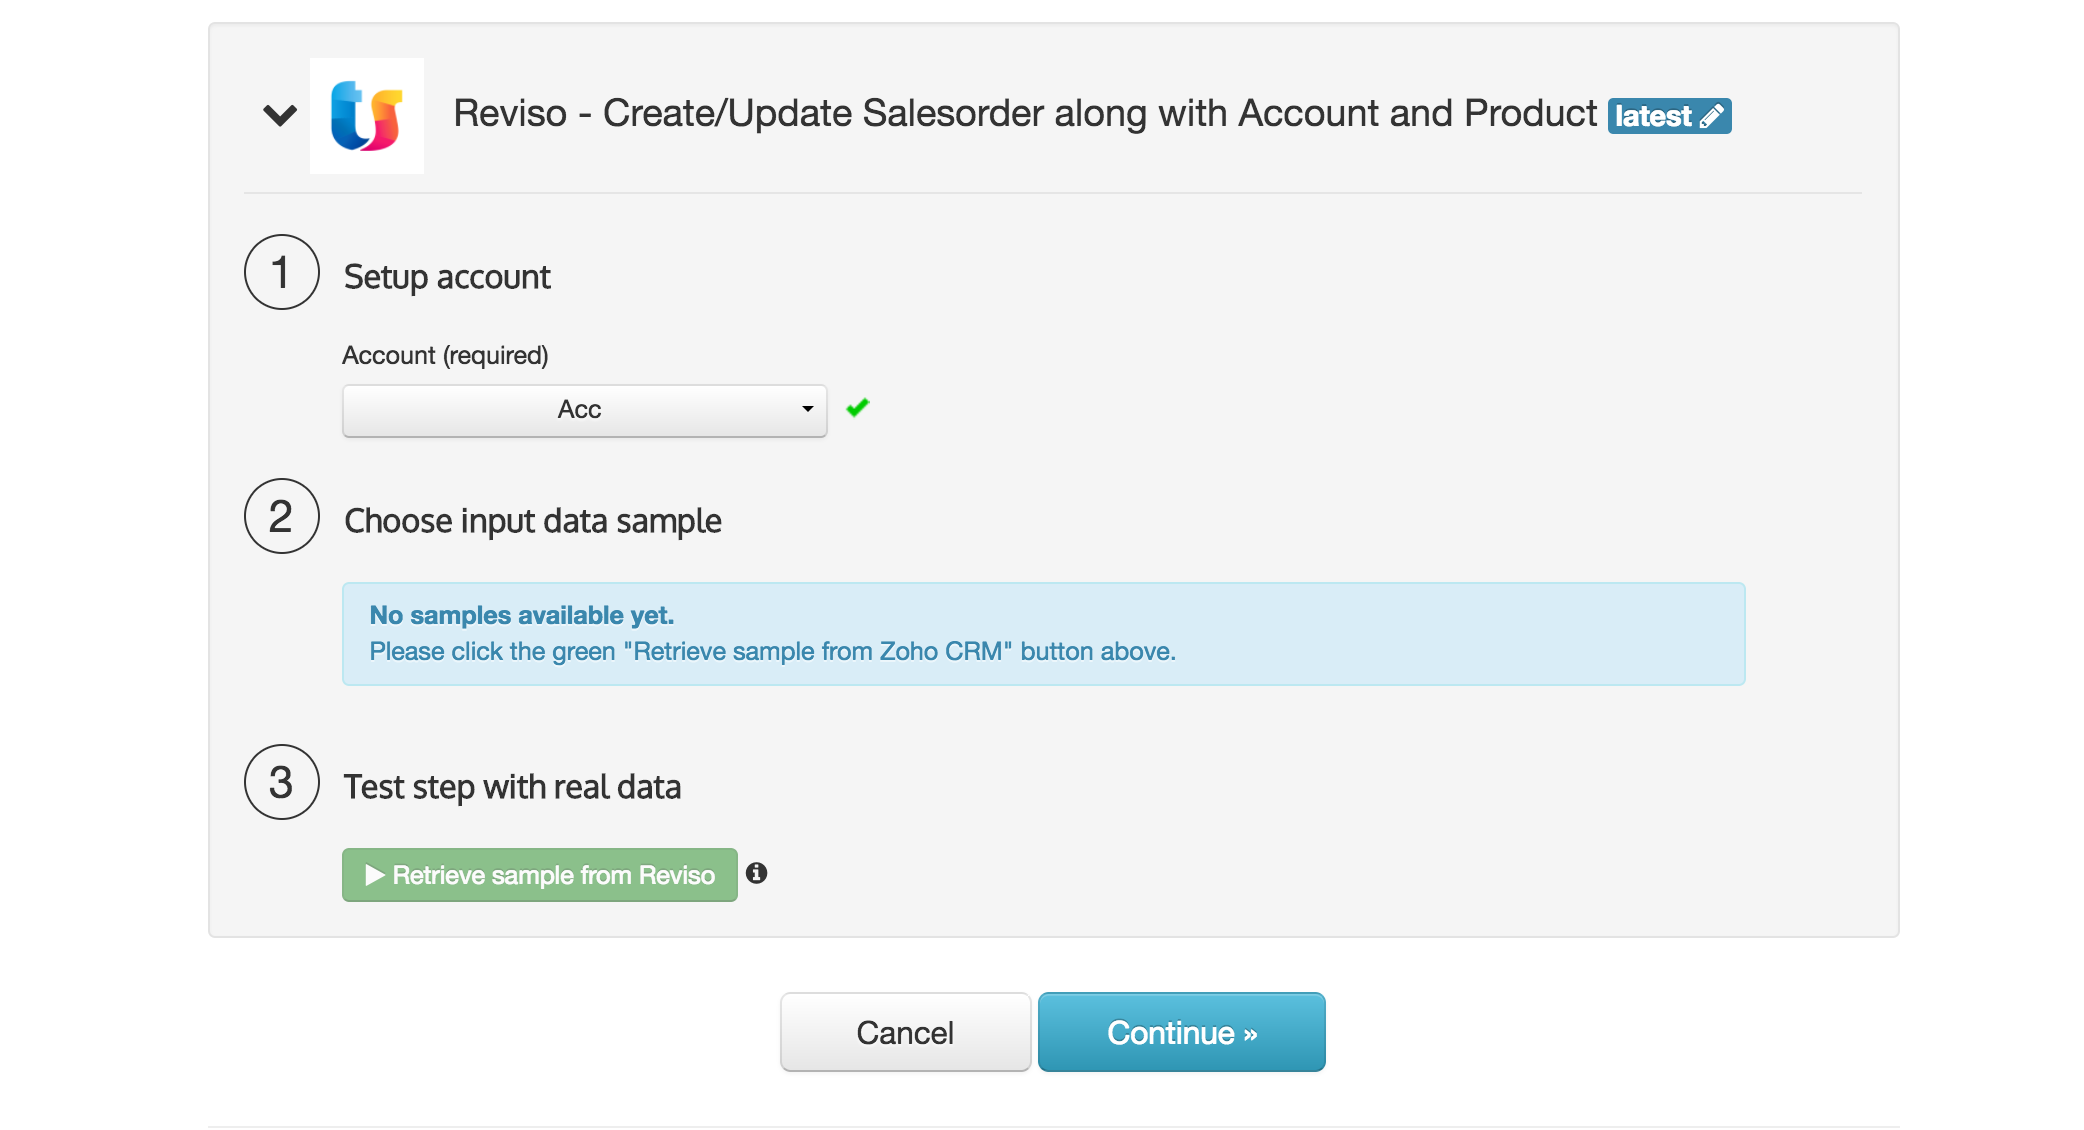Click the Reviso app logo

click(x=367, y=116)
